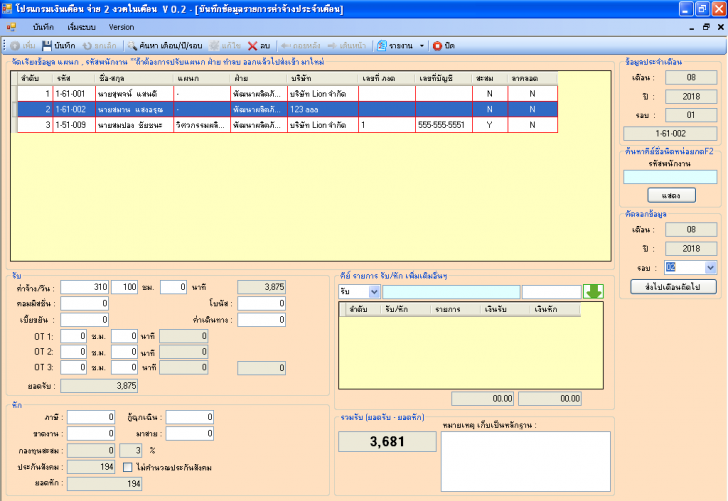
Task: Click the red ปิด (Close) toolbar icon
Action: tap(437, 46)
